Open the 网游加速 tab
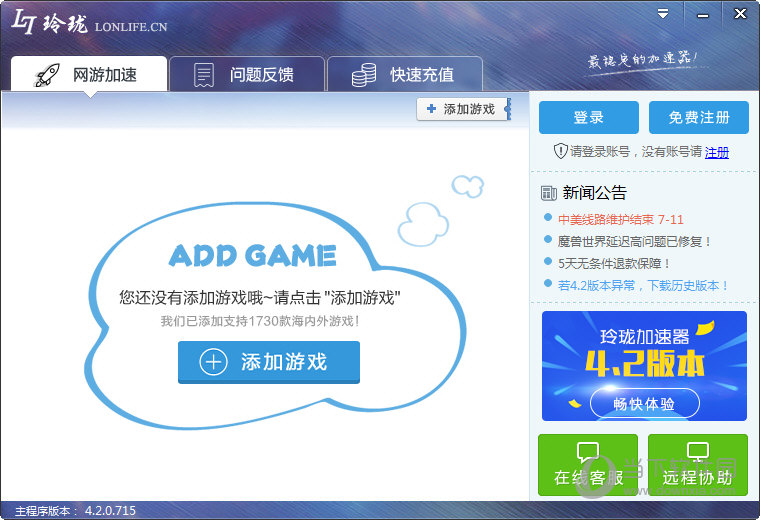760x520 pixels. [x=89, y=74]
